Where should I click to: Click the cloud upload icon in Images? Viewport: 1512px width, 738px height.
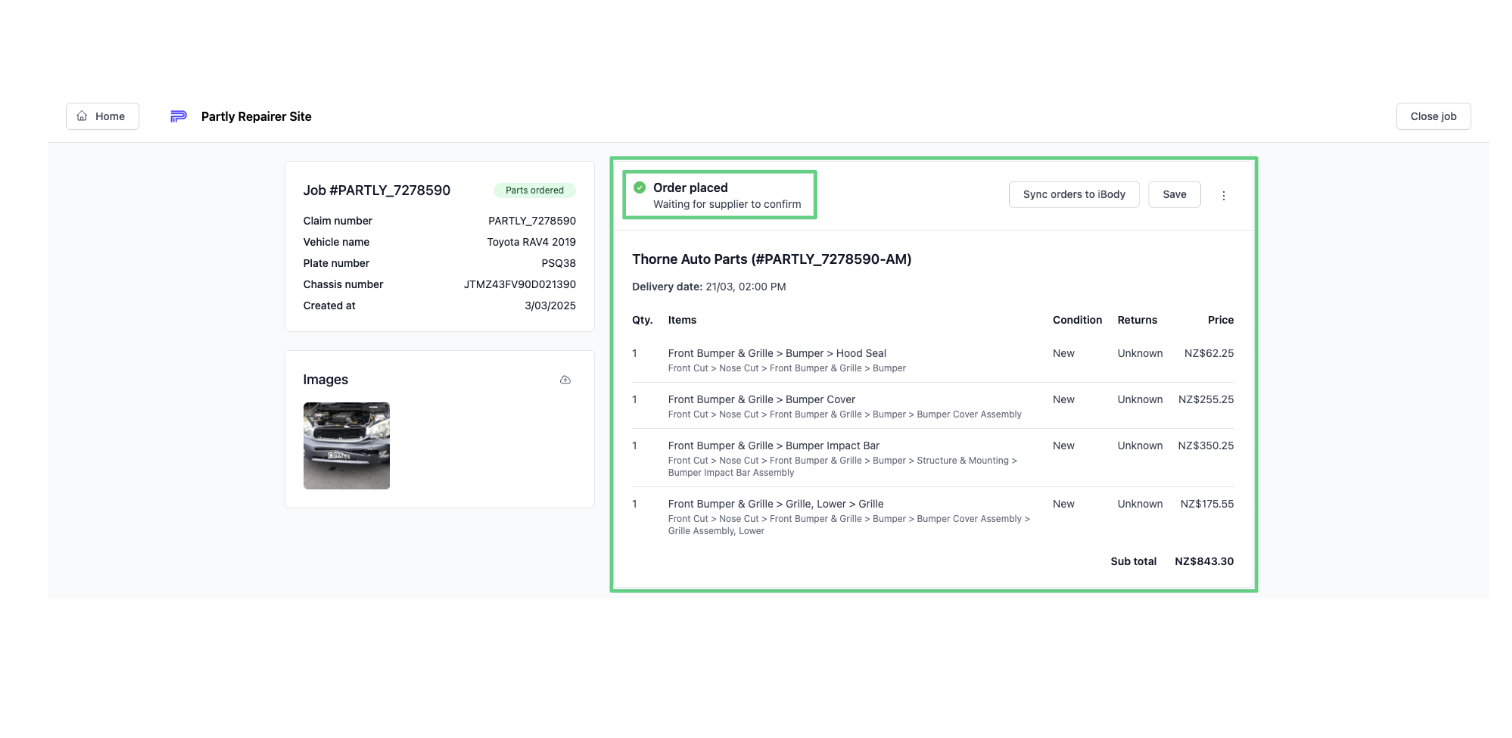point(565,380)
